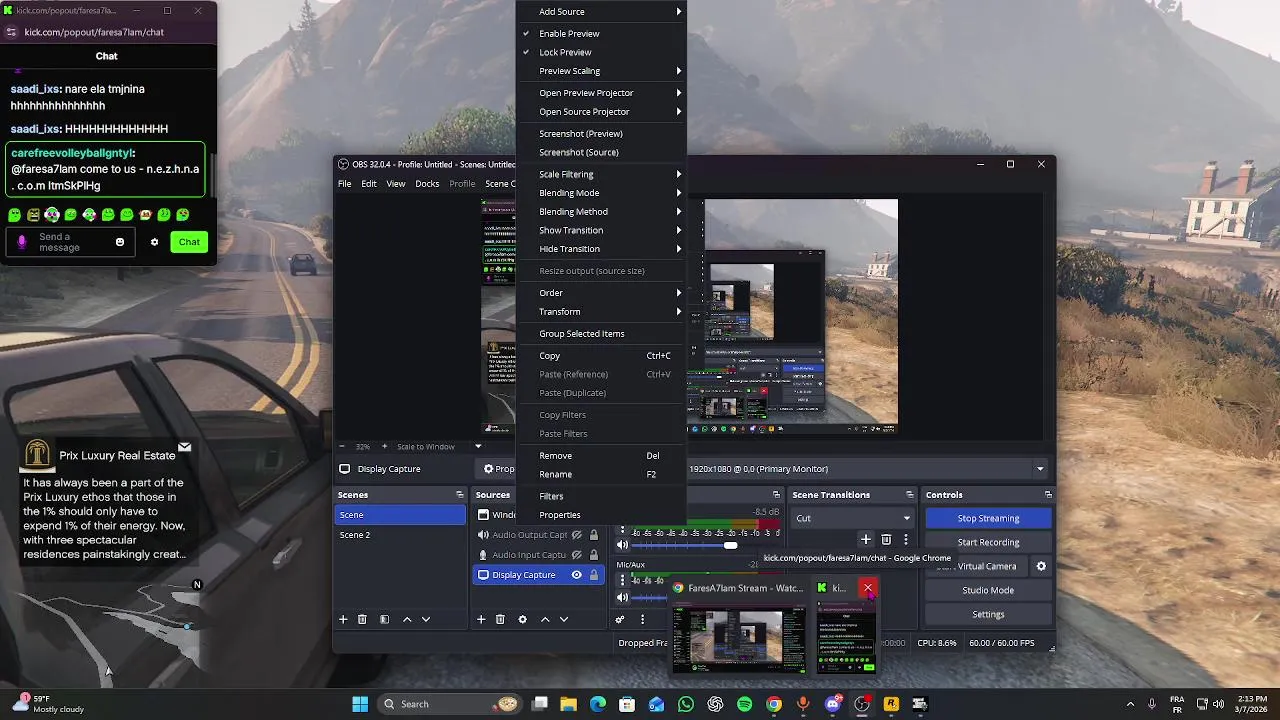Open Virtual Camera settings gear icon
Screen dimensions: 1280x720
pos(1041,566)
